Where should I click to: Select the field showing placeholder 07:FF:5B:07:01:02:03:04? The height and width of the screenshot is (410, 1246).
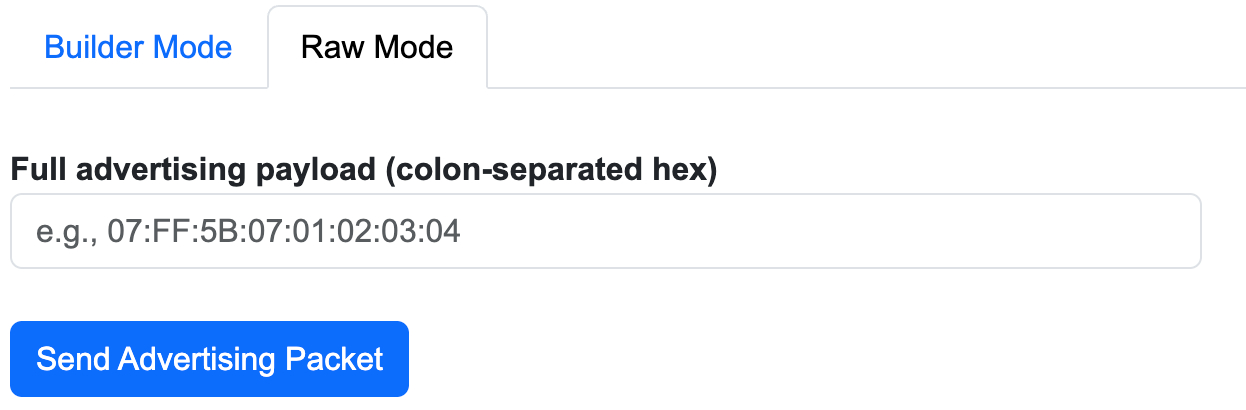pos(605,232)
